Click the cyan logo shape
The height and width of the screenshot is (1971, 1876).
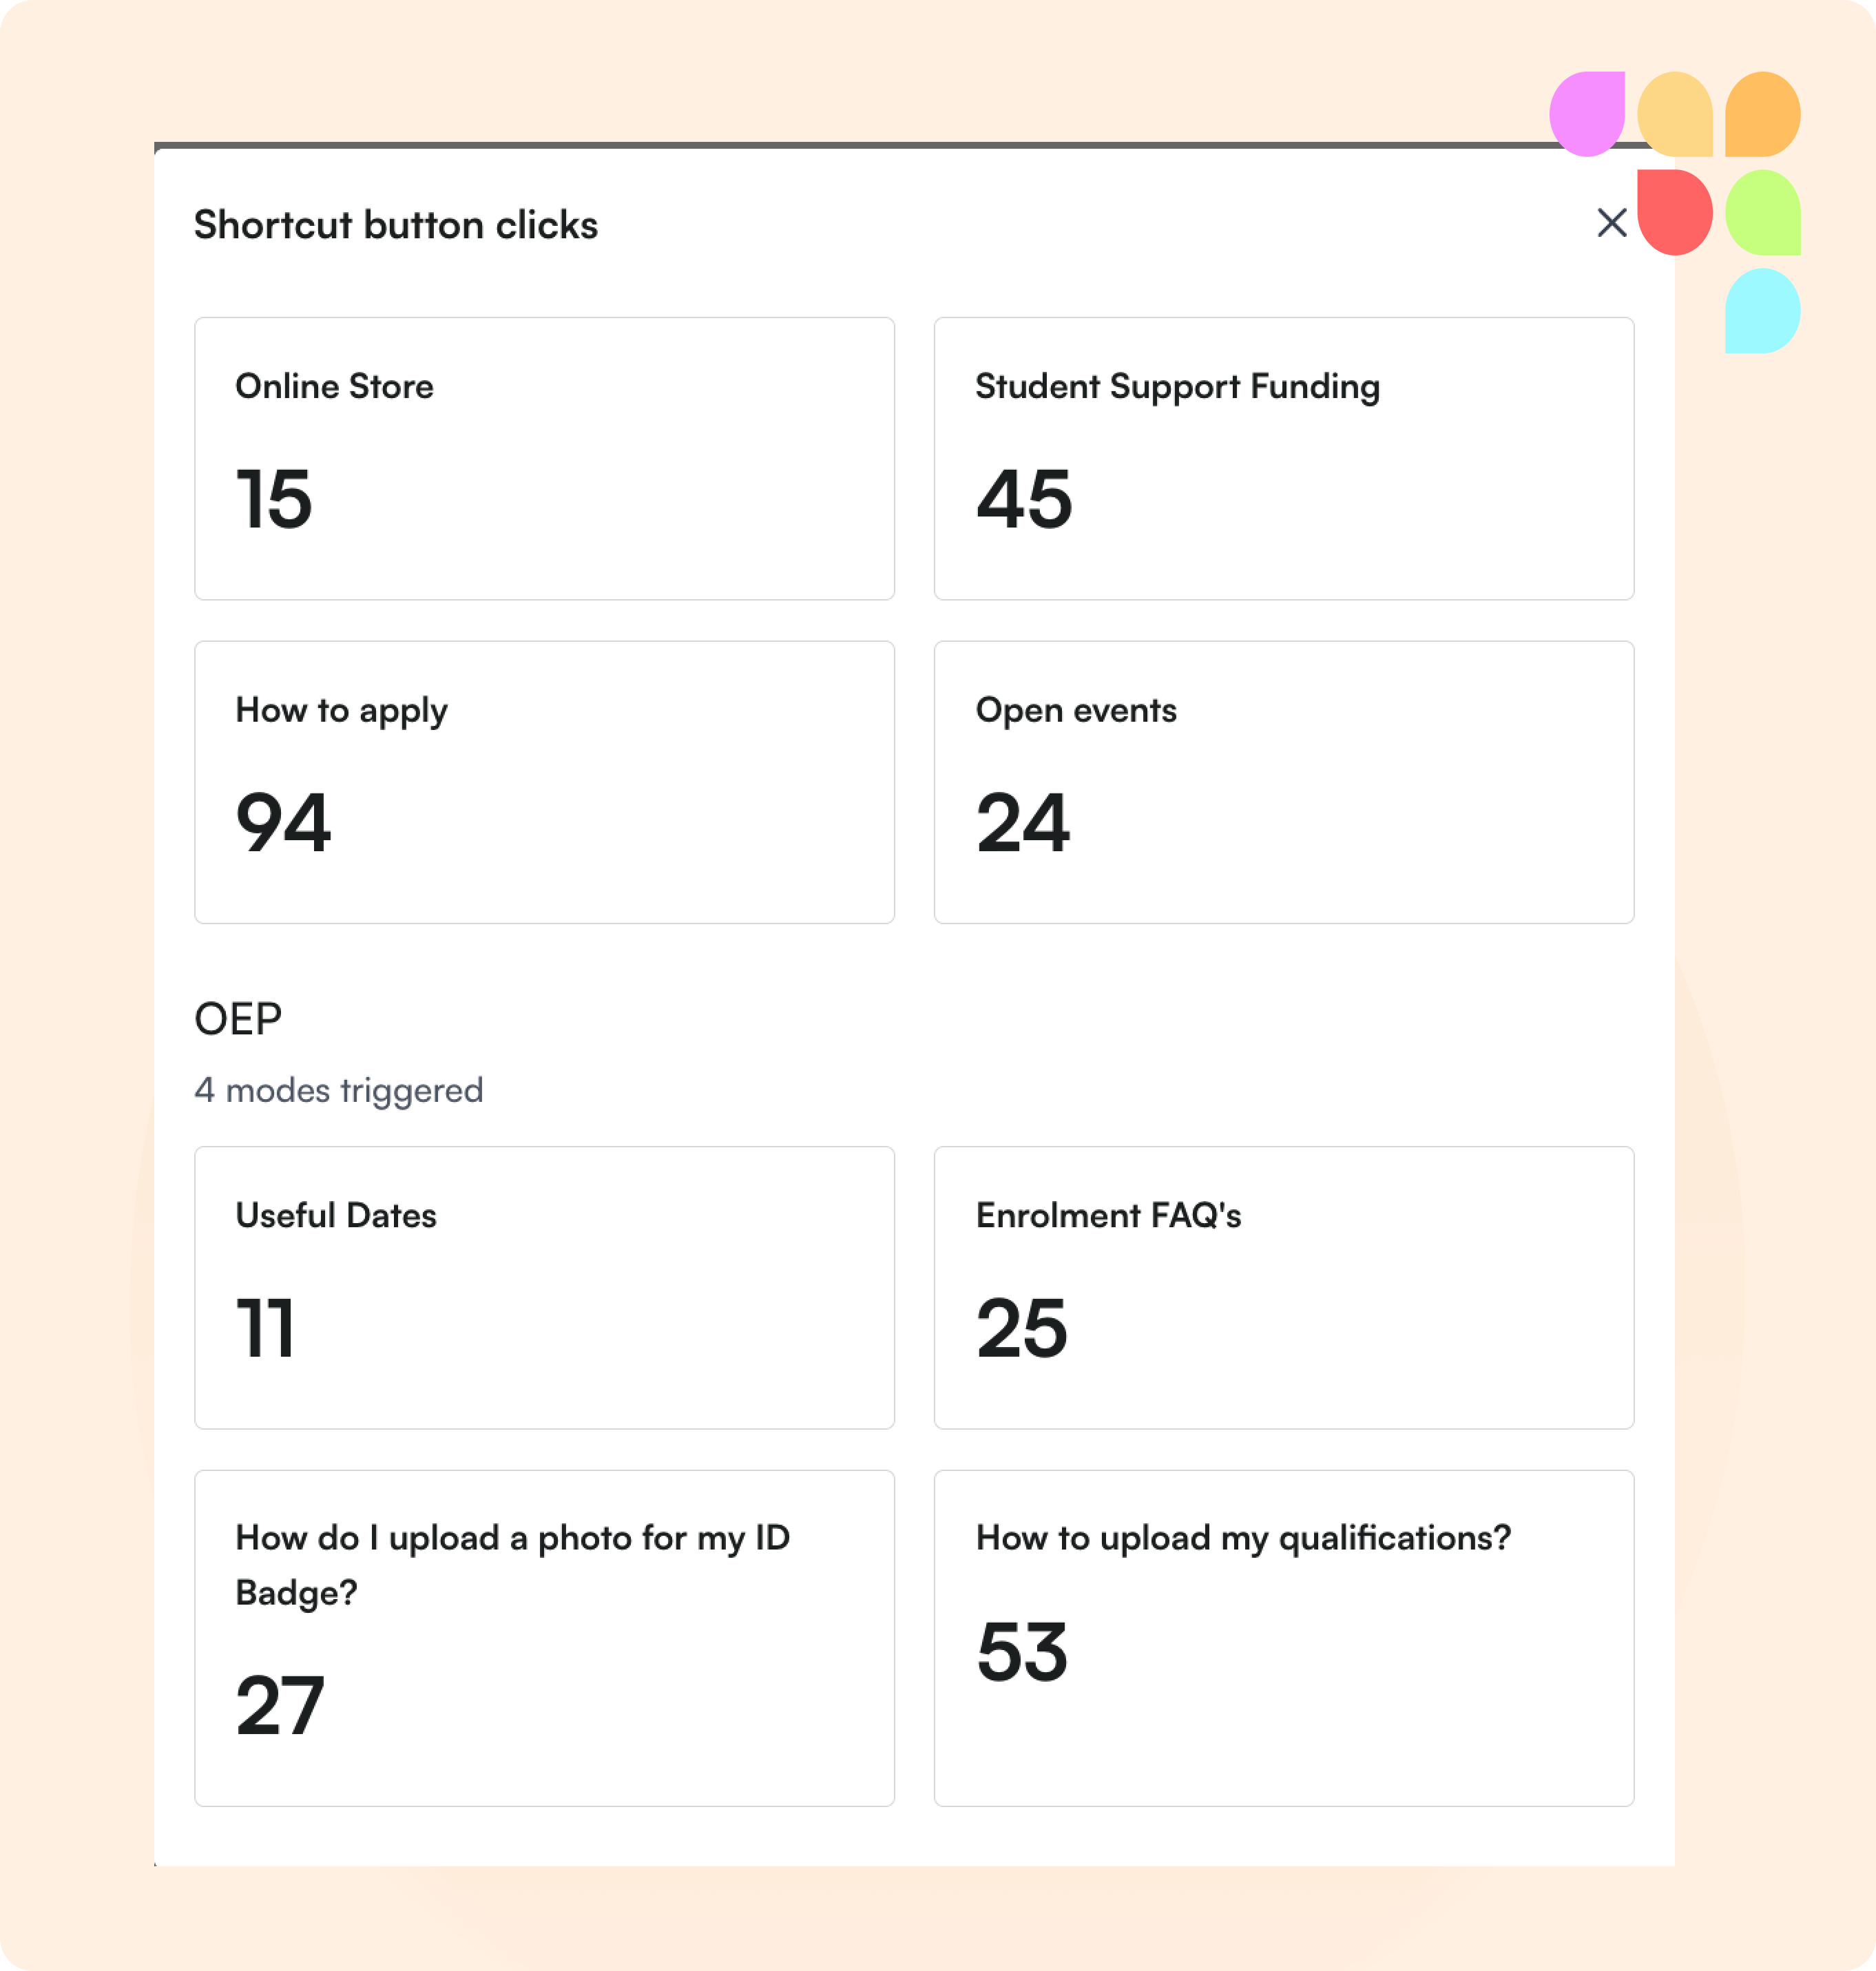(x=1762, y=310)
